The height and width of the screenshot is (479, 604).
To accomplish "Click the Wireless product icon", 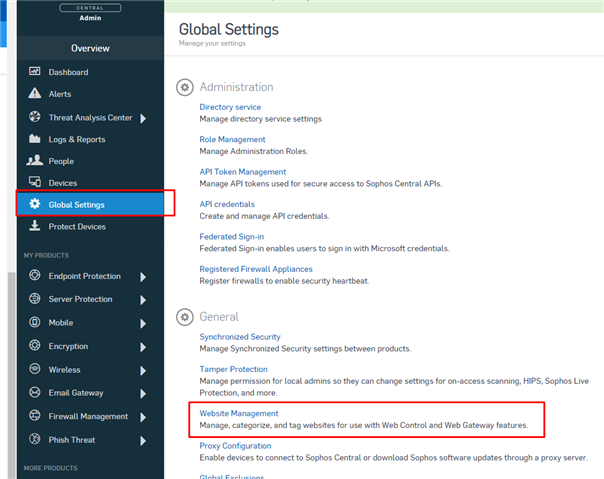I will coord(35,369).
